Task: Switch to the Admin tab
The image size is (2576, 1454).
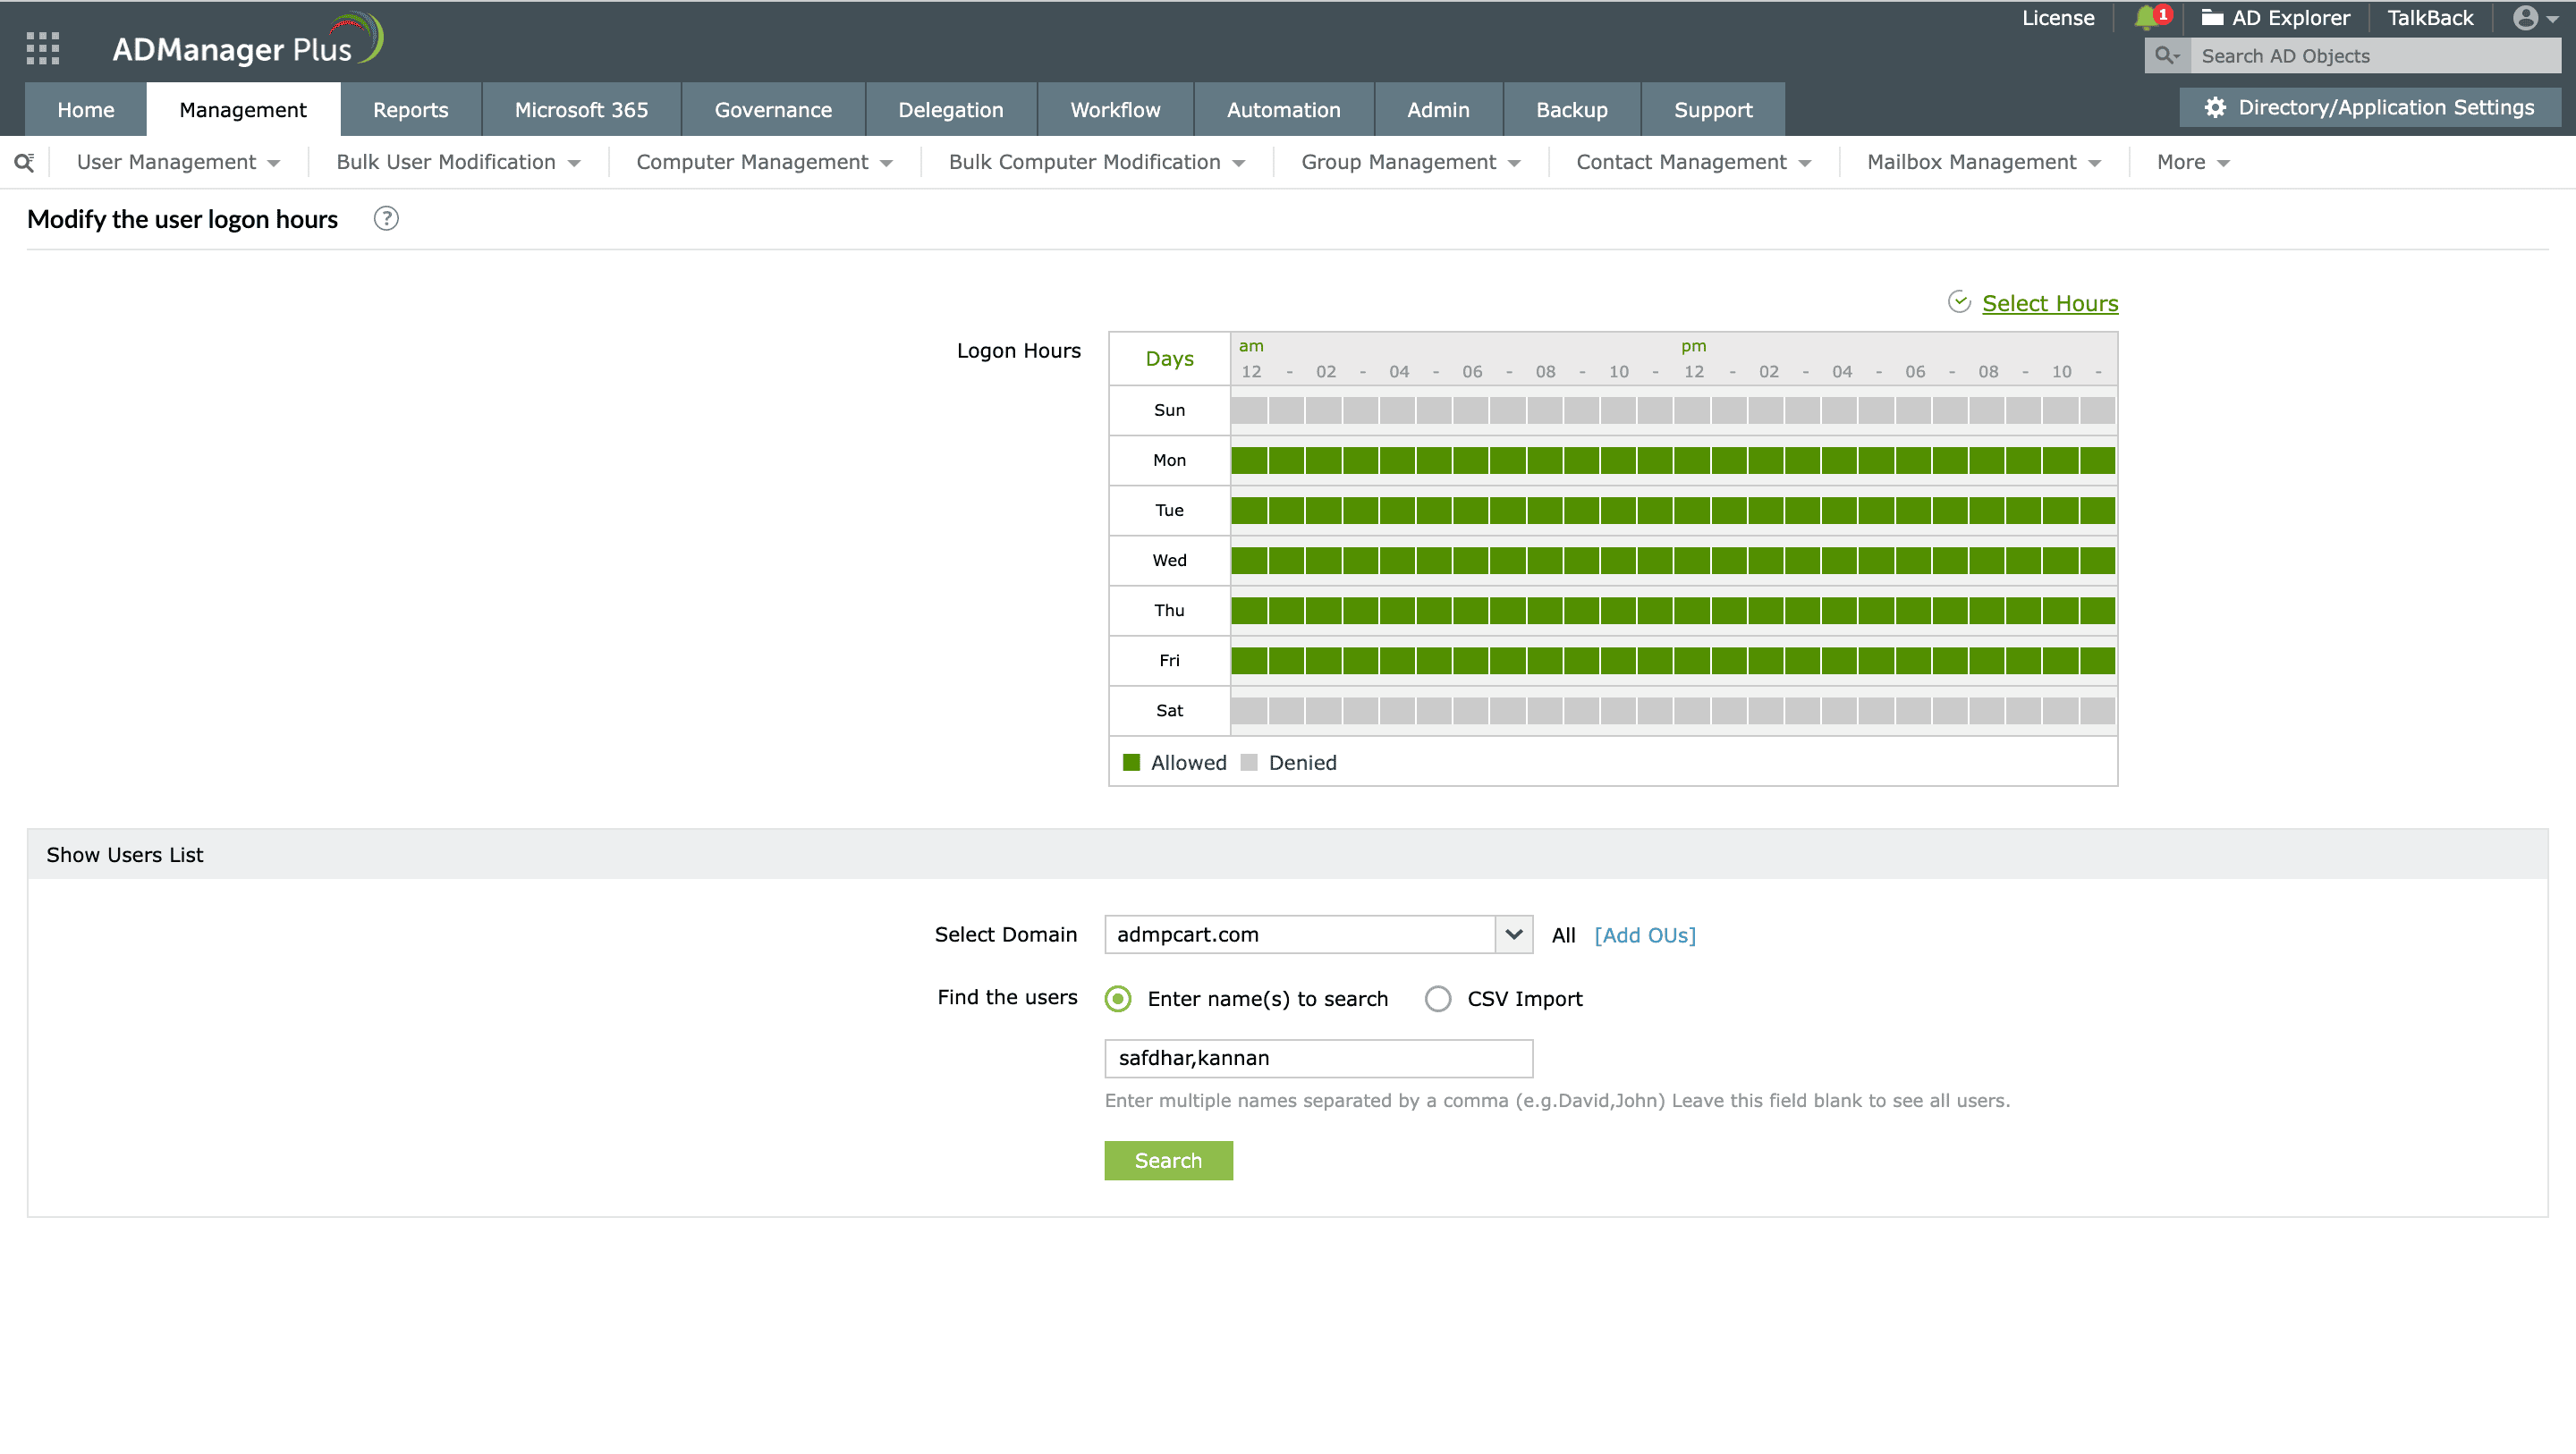Action: [x=1438, y=109]
